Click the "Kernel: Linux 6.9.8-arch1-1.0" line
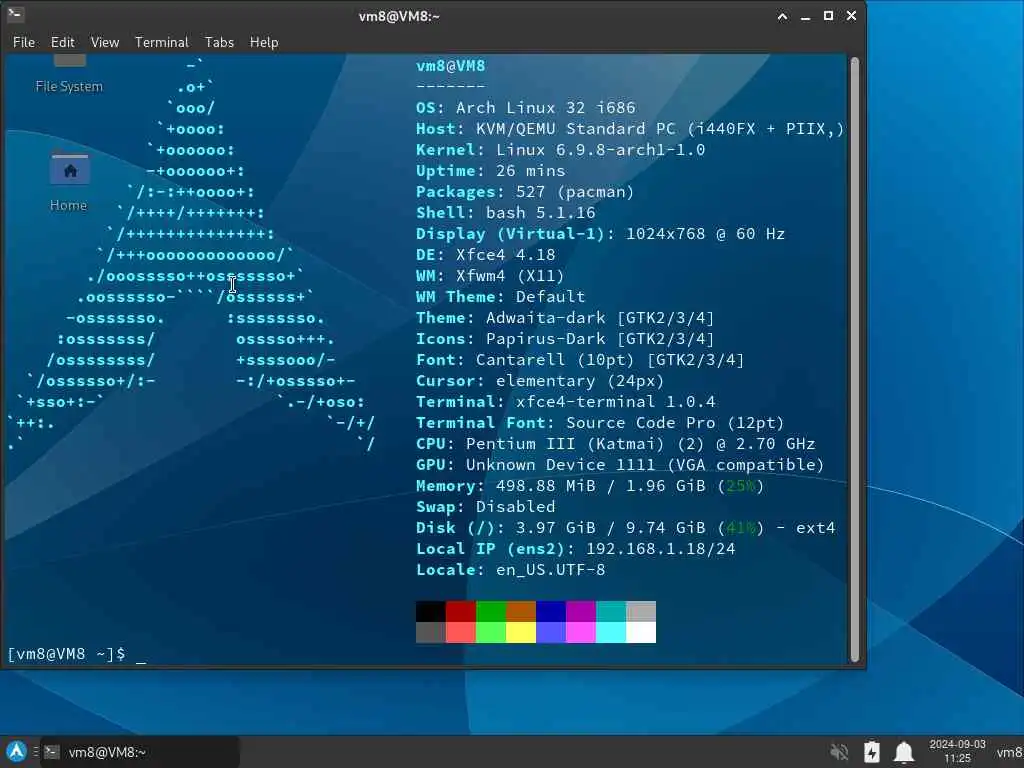This screenshot has height=768, width=1024. coord(560,150)
